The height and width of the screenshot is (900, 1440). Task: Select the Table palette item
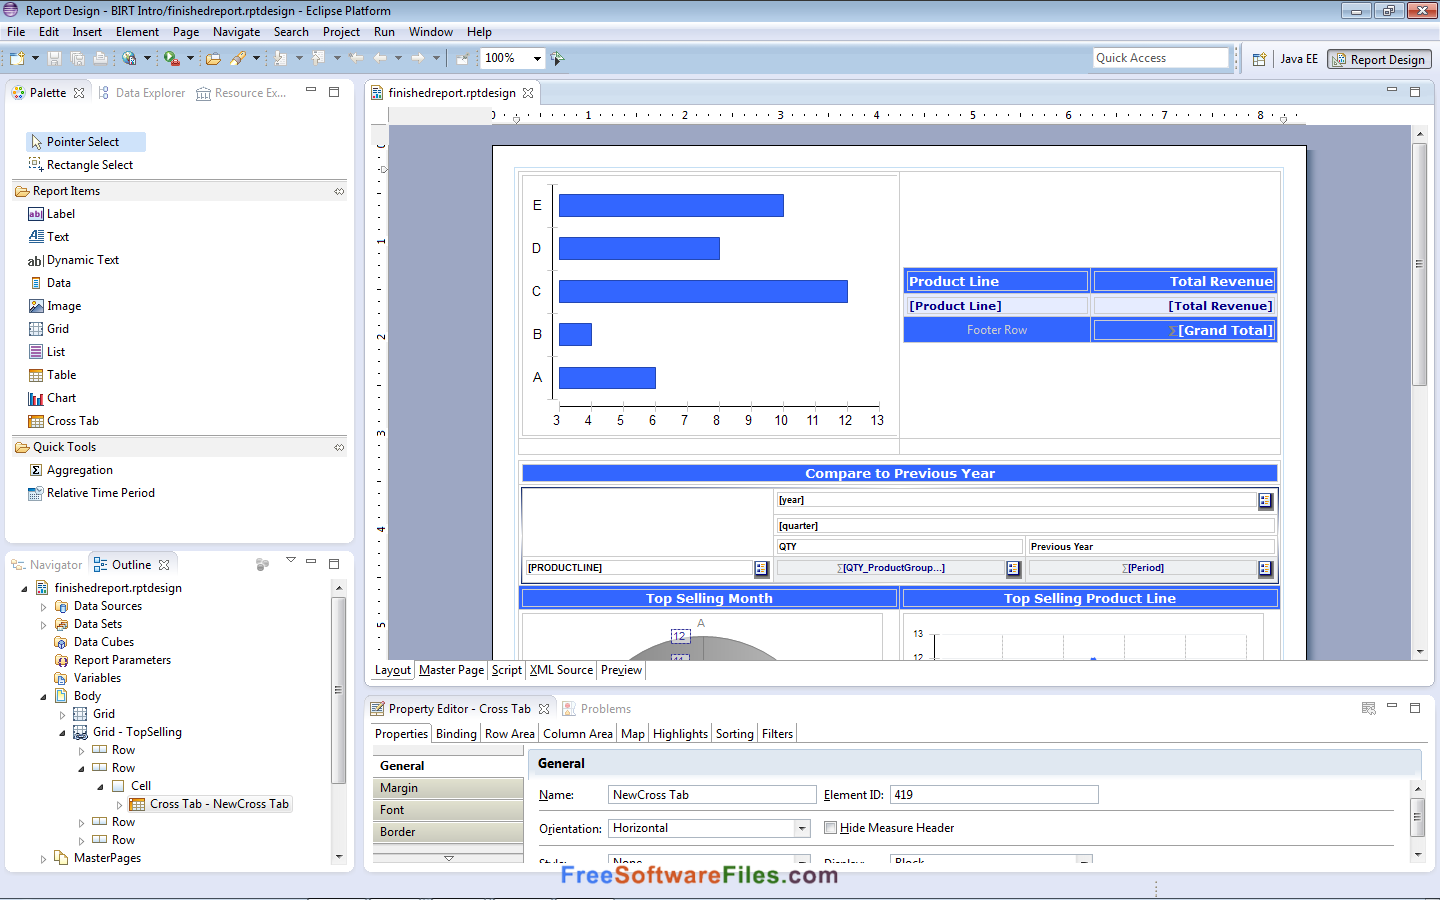52,375
